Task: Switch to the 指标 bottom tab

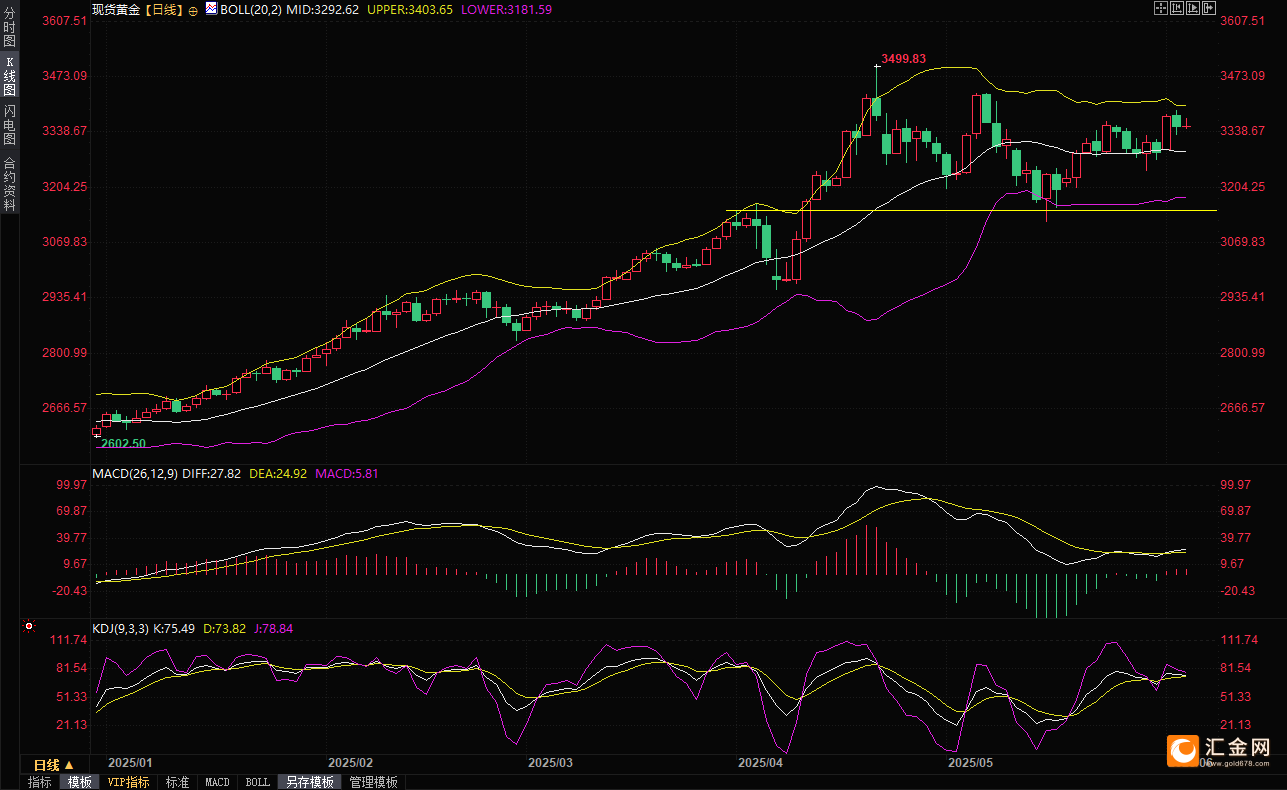Action: [x=40, y=782]
